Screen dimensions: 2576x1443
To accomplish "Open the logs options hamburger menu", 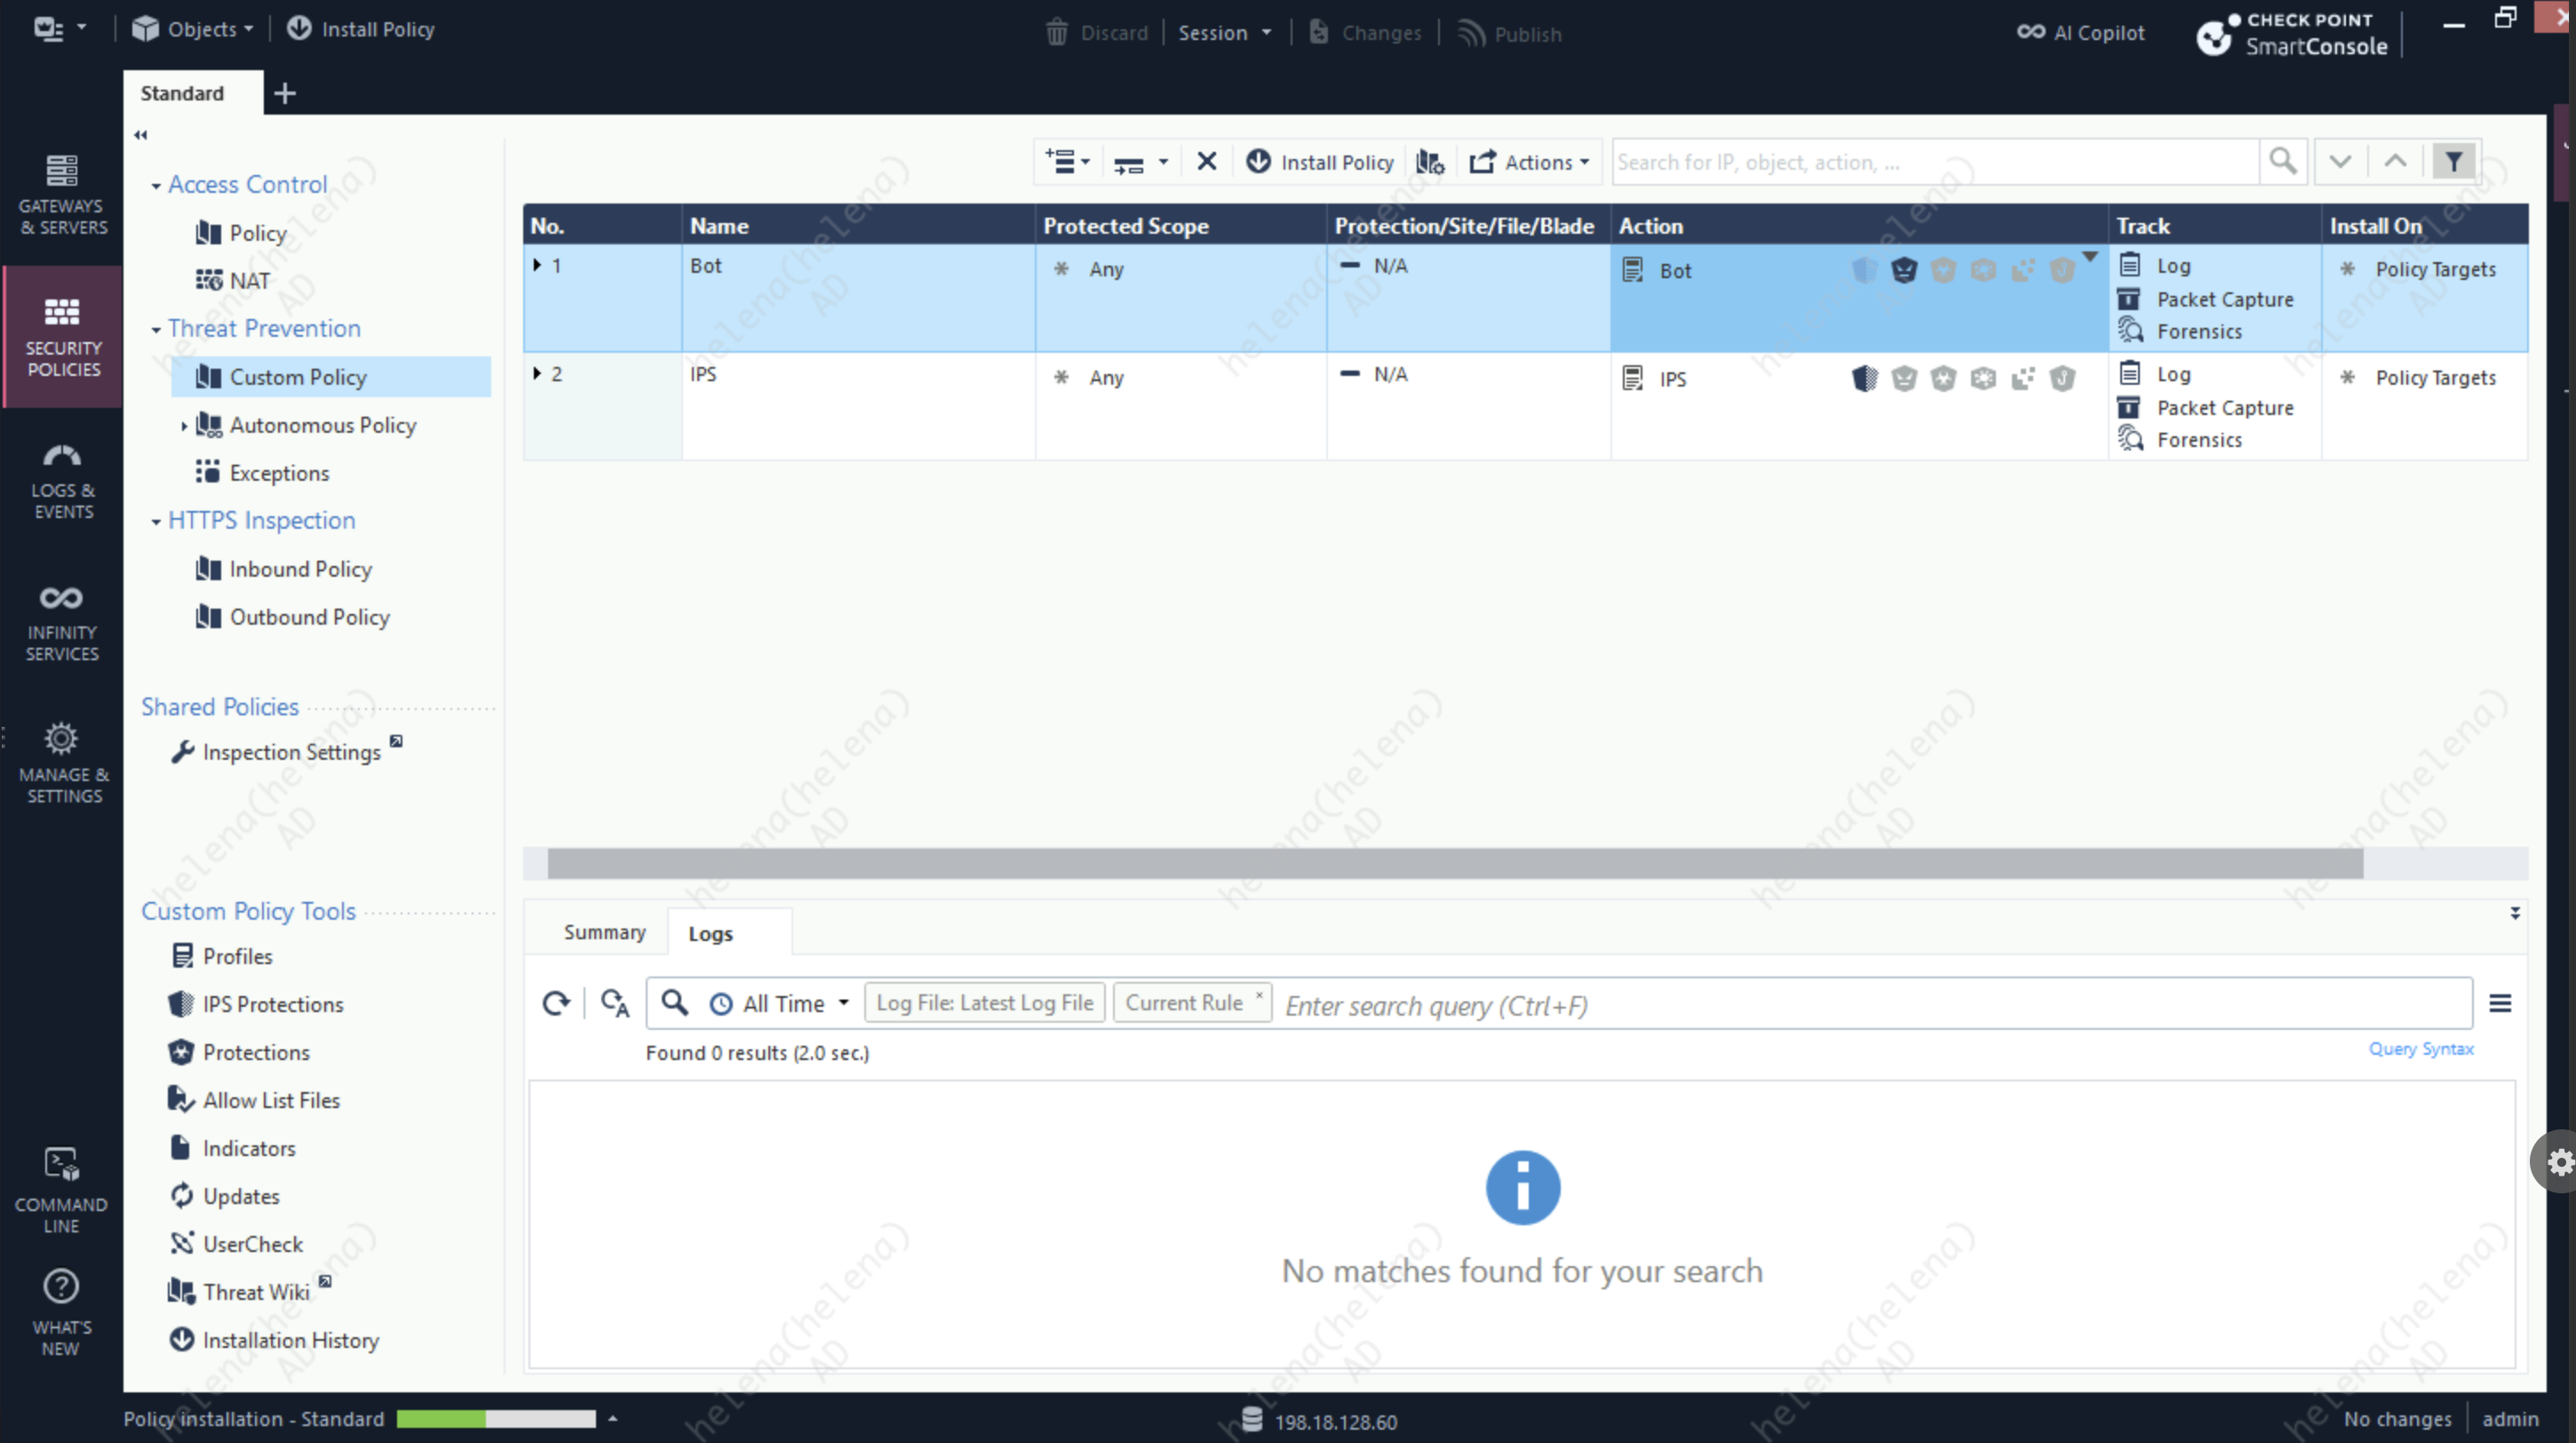I will 2500,1003.
